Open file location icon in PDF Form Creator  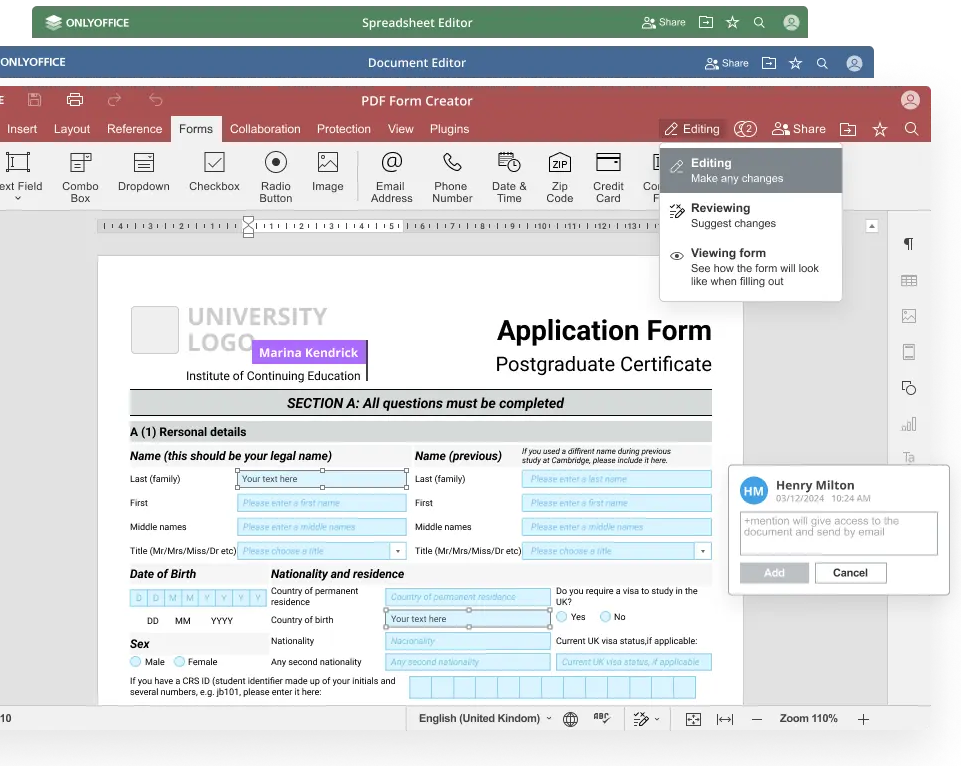tap(848, 129)
